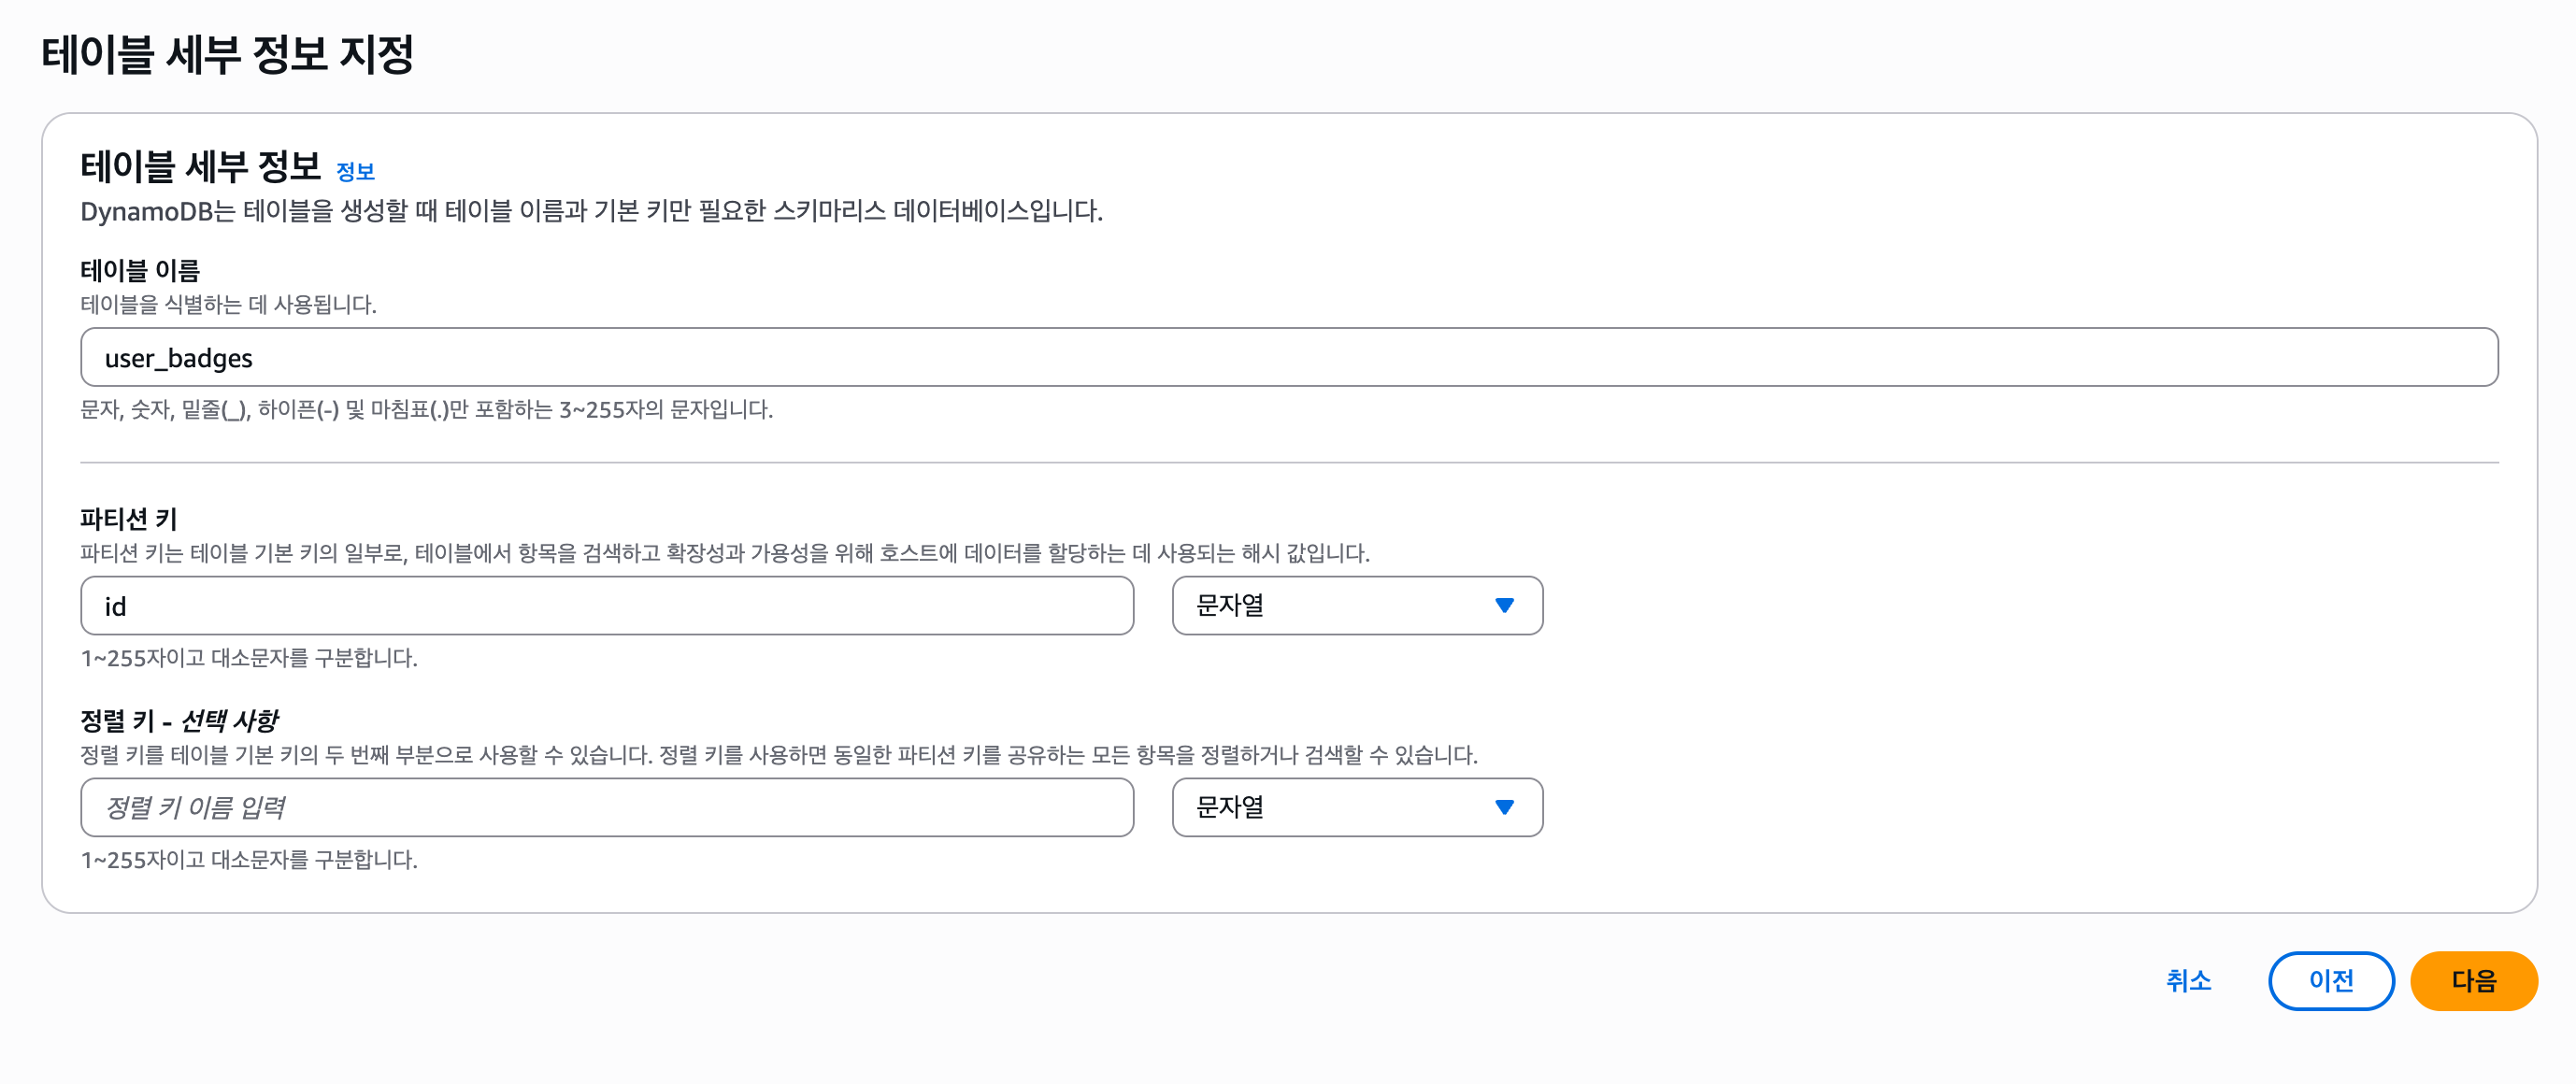Screen dimensions: 2576x1084
Task: Open the partition key 문자열 type dropdown
Action: (1355, 606)
